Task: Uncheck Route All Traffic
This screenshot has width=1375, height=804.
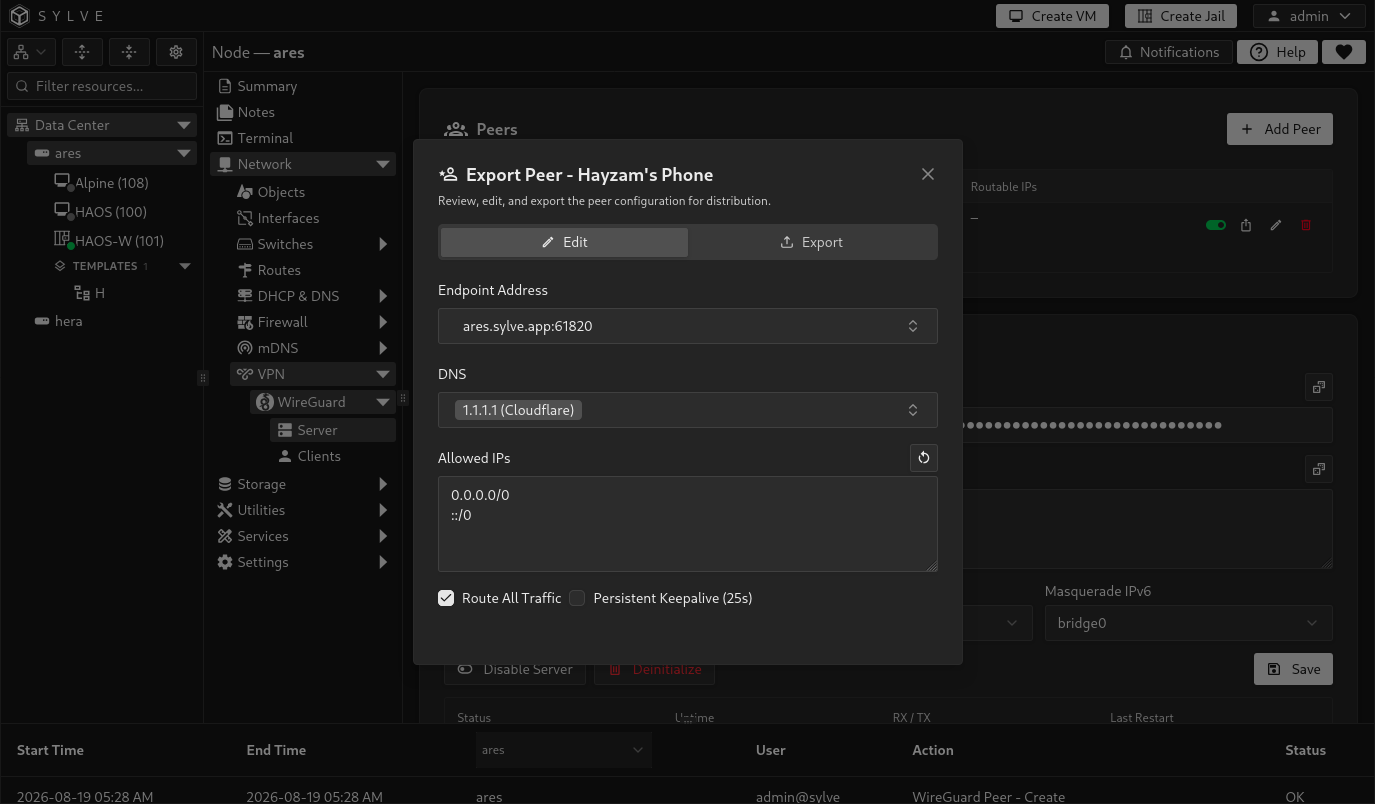Action: tap(446, 598)
